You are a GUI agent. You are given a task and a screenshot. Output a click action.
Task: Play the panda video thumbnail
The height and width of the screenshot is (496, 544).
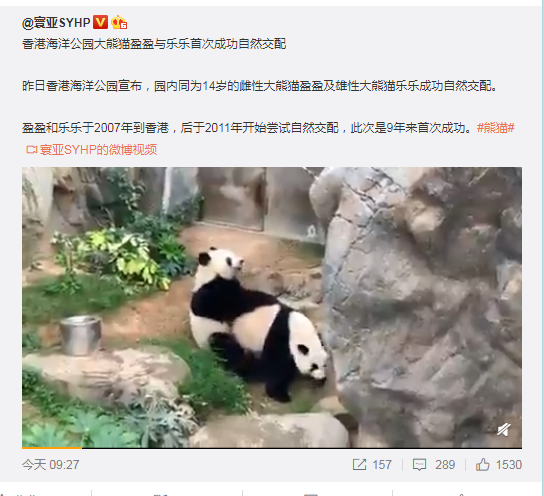click(272, 307)
